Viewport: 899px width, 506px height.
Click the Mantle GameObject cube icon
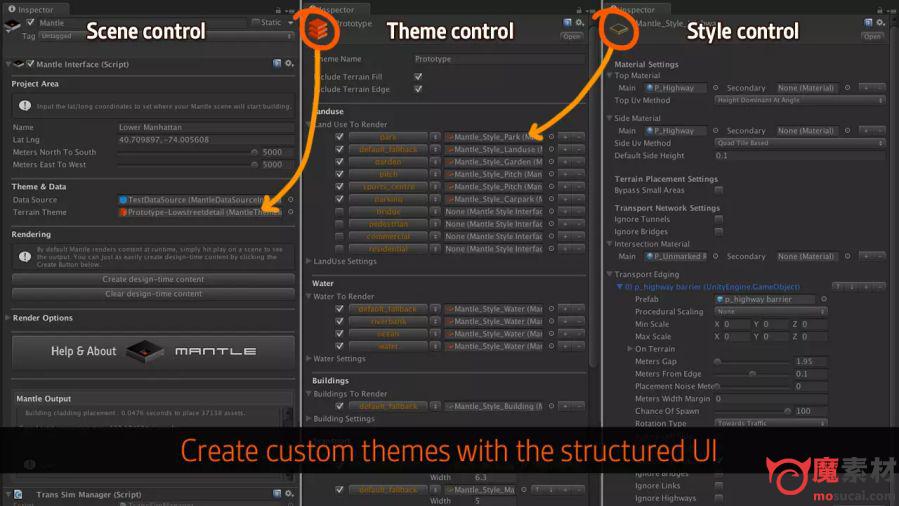click(x=13, y=26)
